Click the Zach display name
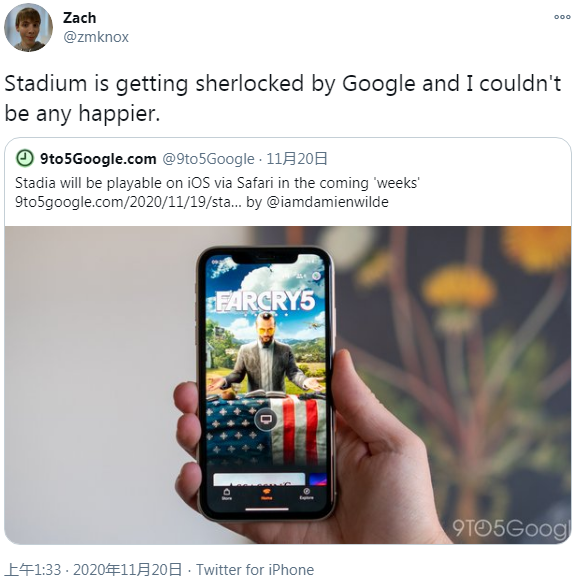 (80, 18)
